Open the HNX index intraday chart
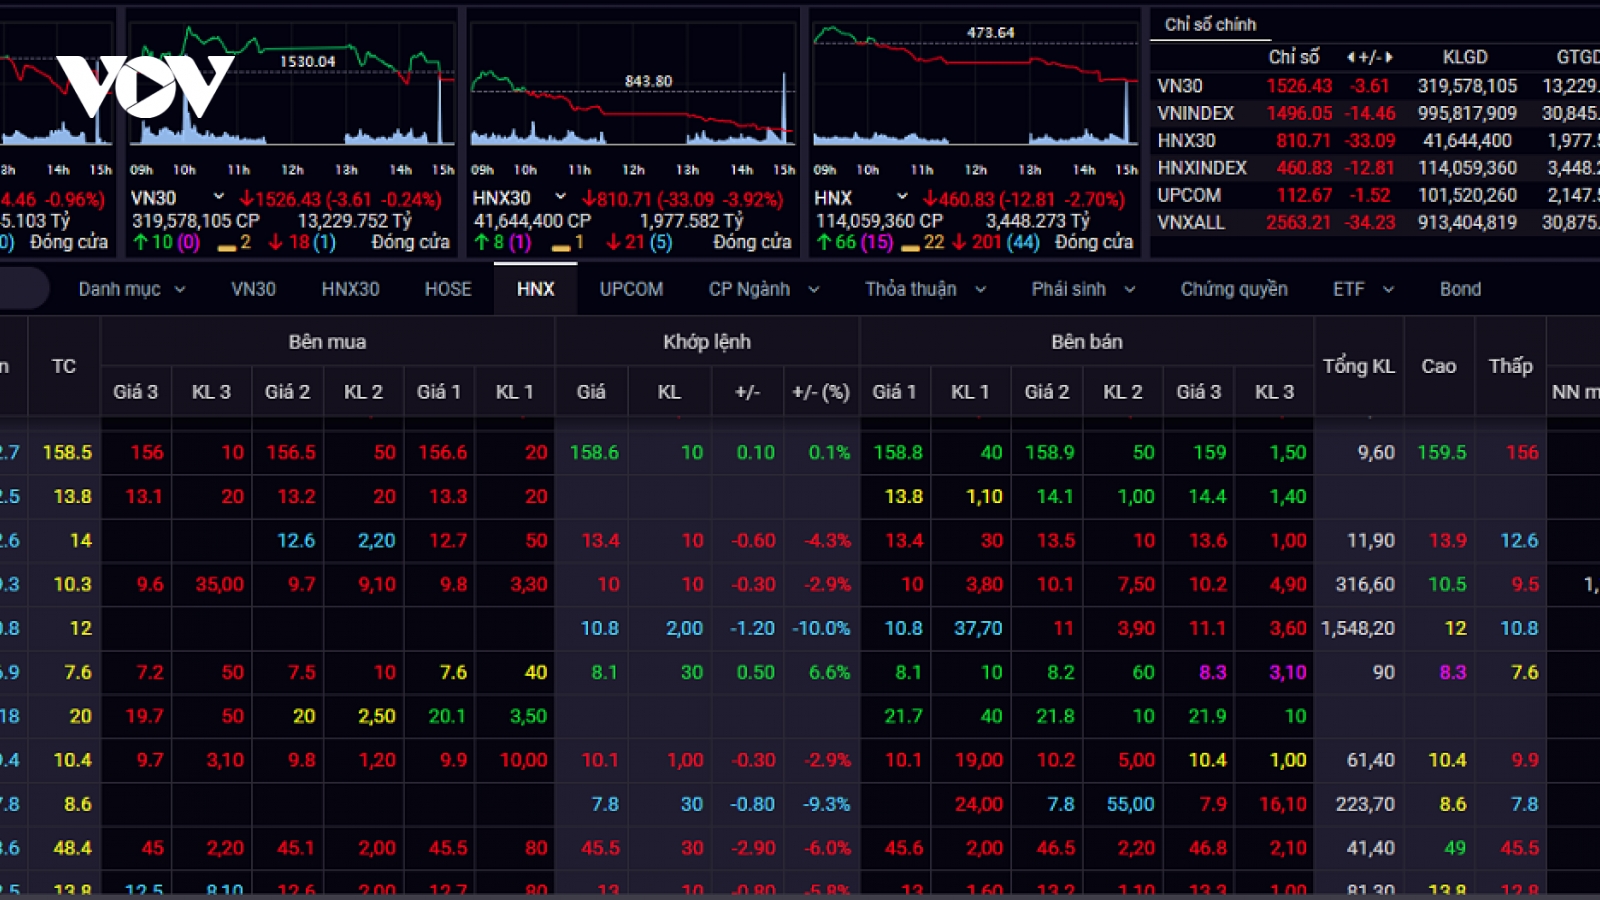Viewport: 1600px width, 900px height. [x=975, y=85]
